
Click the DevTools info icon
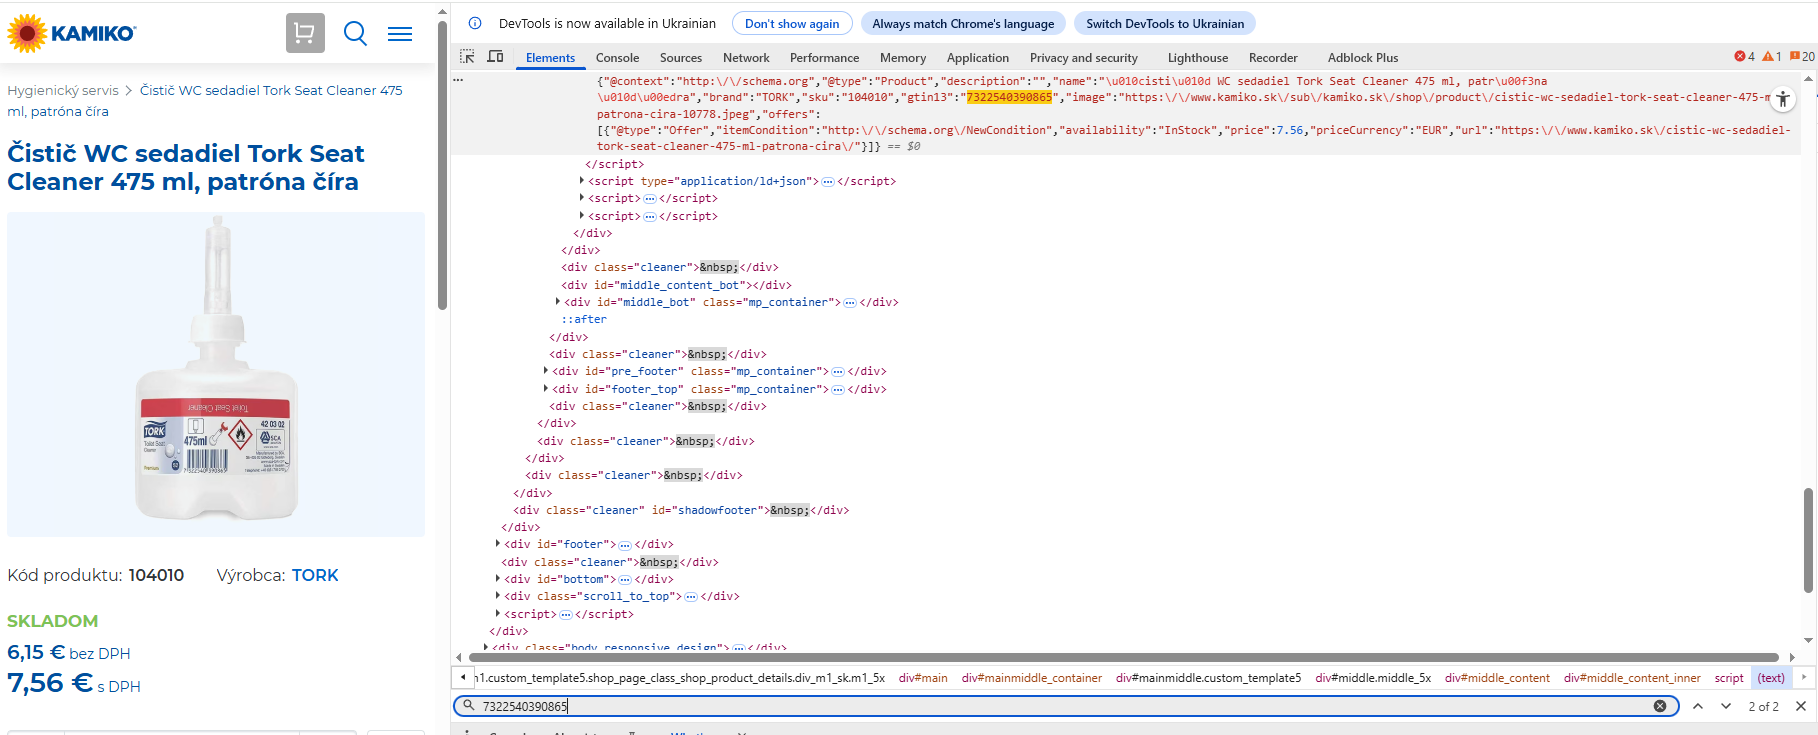(x=475, y=23)
